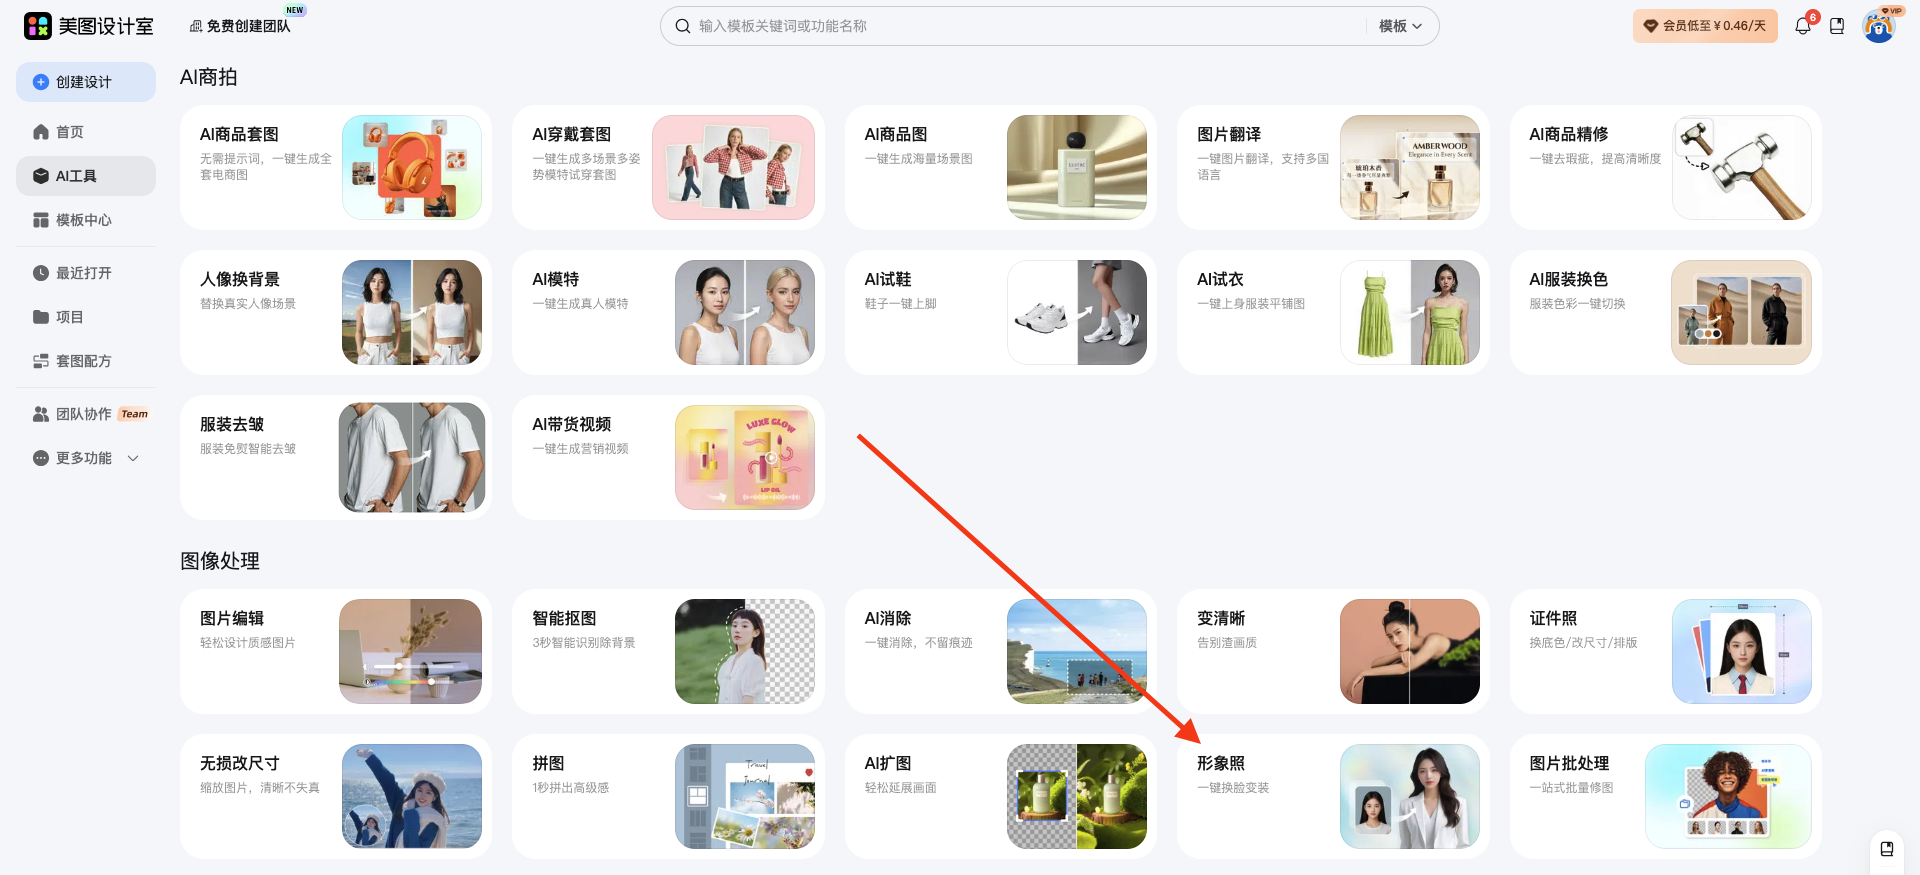The width and height of the screenshot is (1920, 875).
Task: Open the 人像换背景 tool card
Action: [336, 312]
